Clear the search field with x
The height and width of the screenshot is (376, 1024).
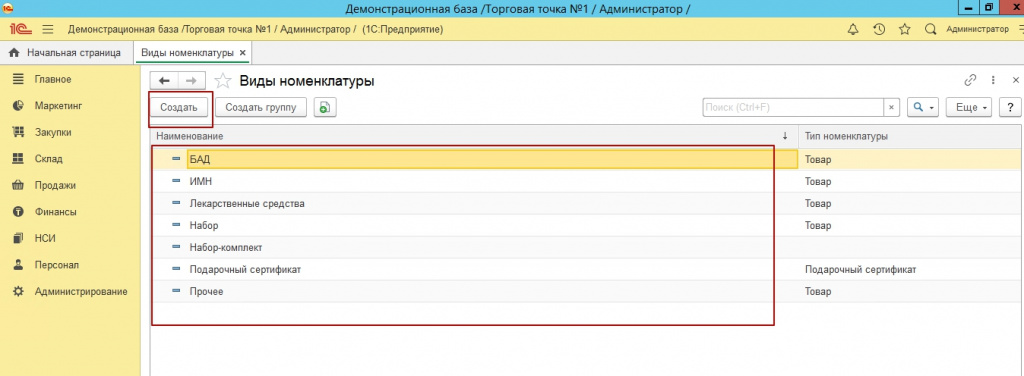(x=892, y=108)
